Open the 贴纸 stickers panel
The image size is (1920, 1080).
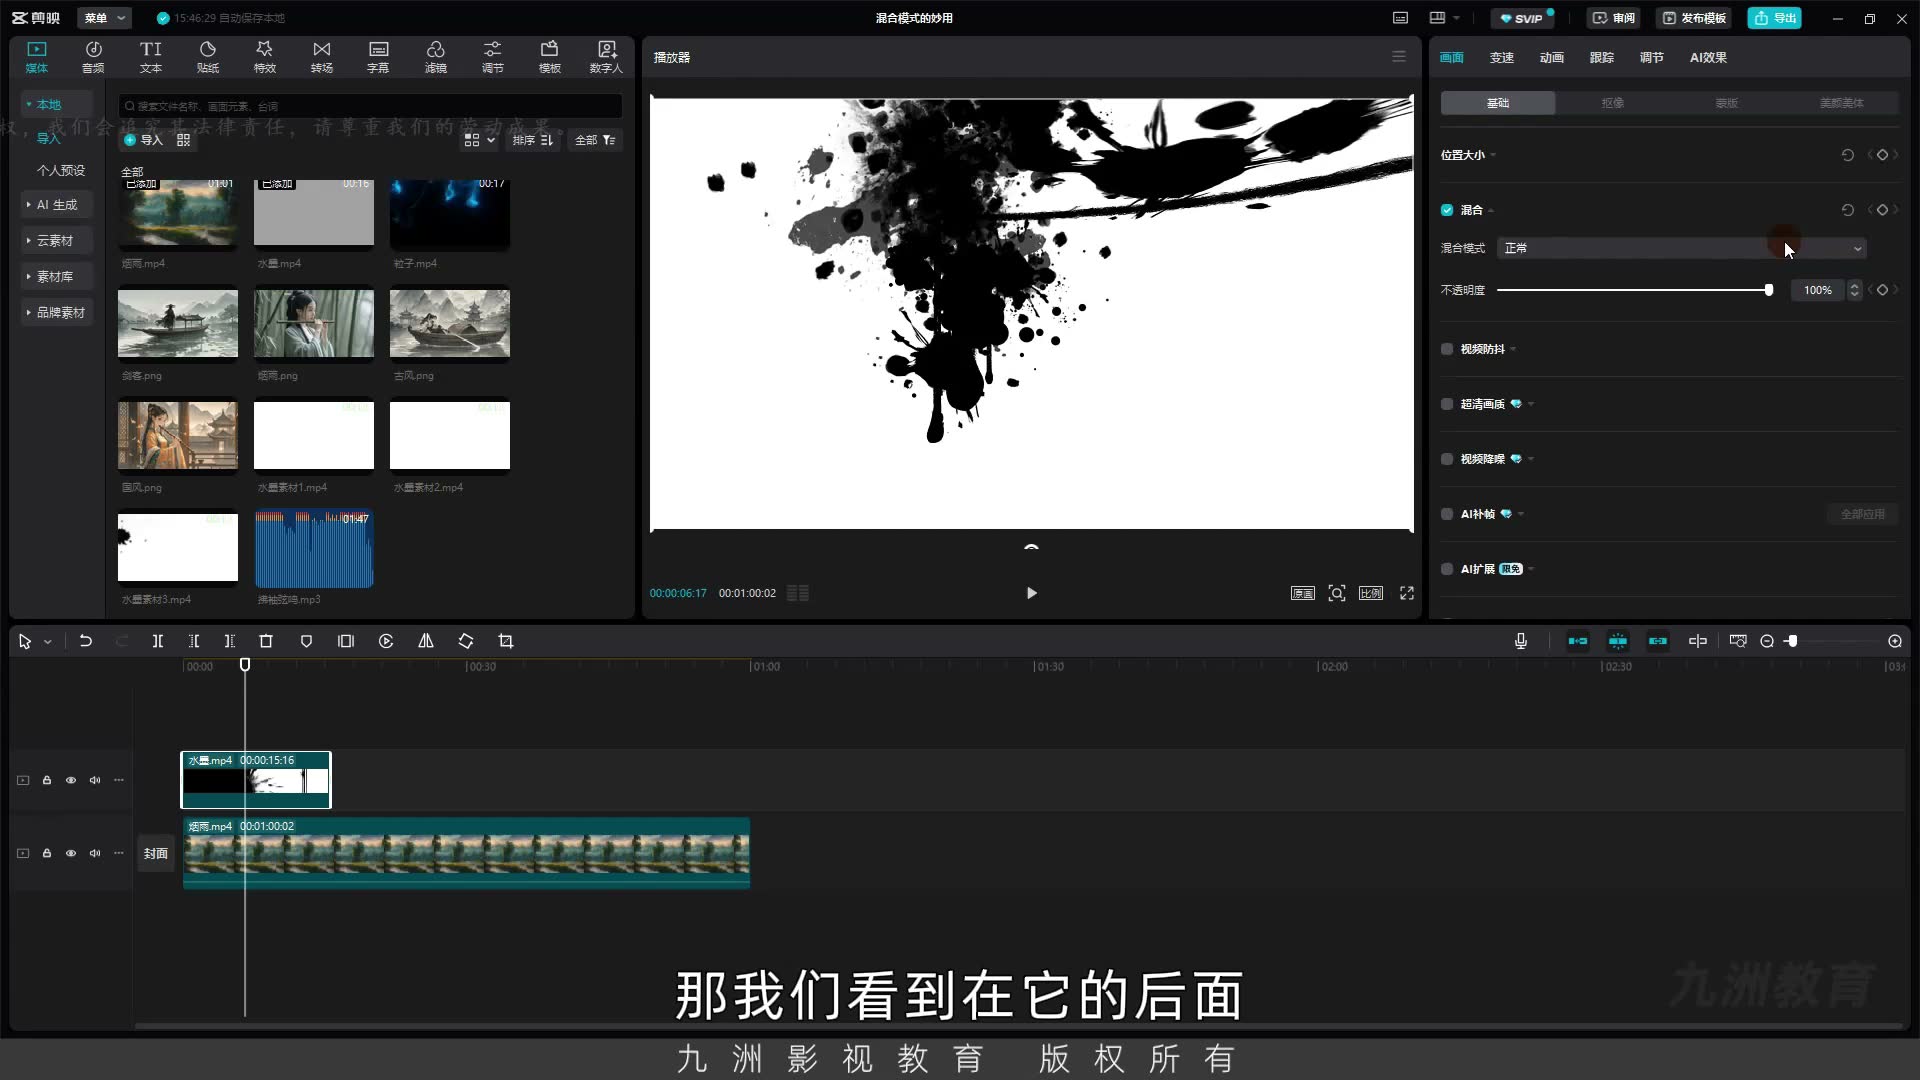point(208,57)
